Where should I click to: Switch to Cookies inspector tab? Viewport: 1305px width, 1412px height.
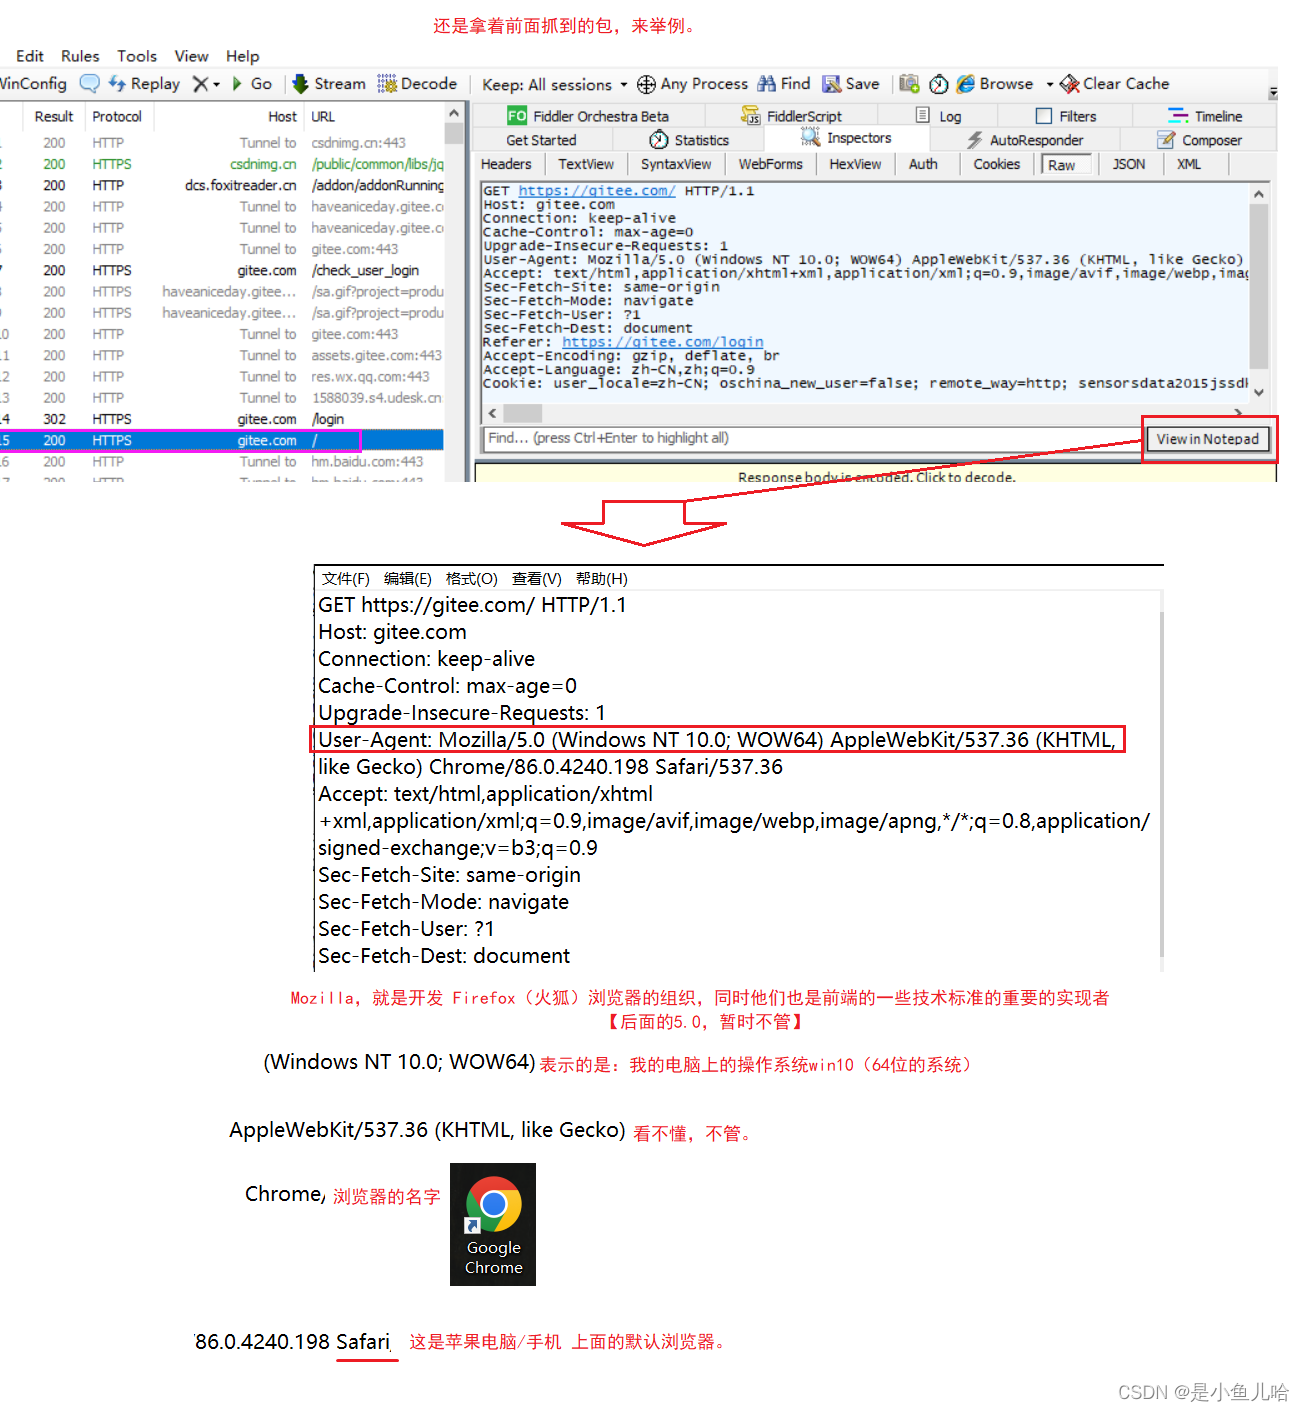click(997, 164)
